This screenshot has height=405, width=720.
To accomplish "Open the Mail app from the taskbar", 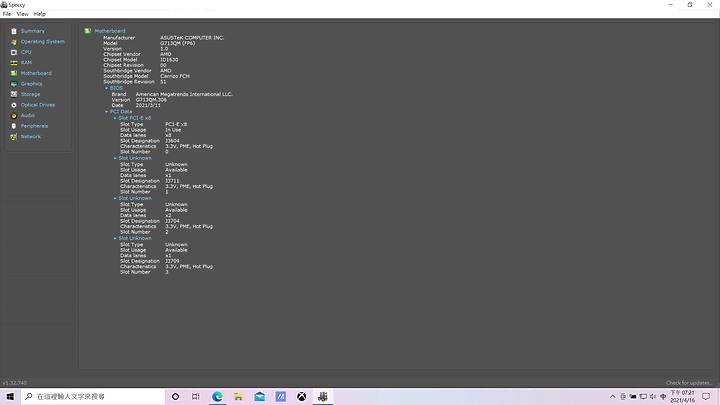I will (x=259, y=396).
